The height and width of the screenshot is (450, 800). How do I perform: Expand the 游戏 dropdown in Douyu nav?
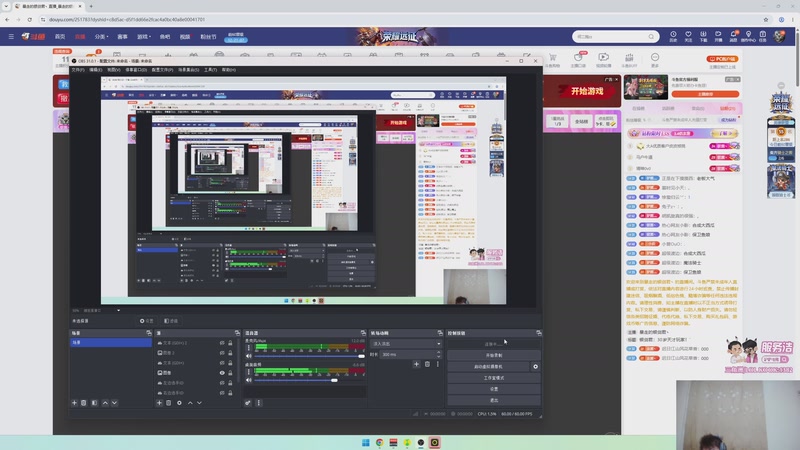[143, 37]
